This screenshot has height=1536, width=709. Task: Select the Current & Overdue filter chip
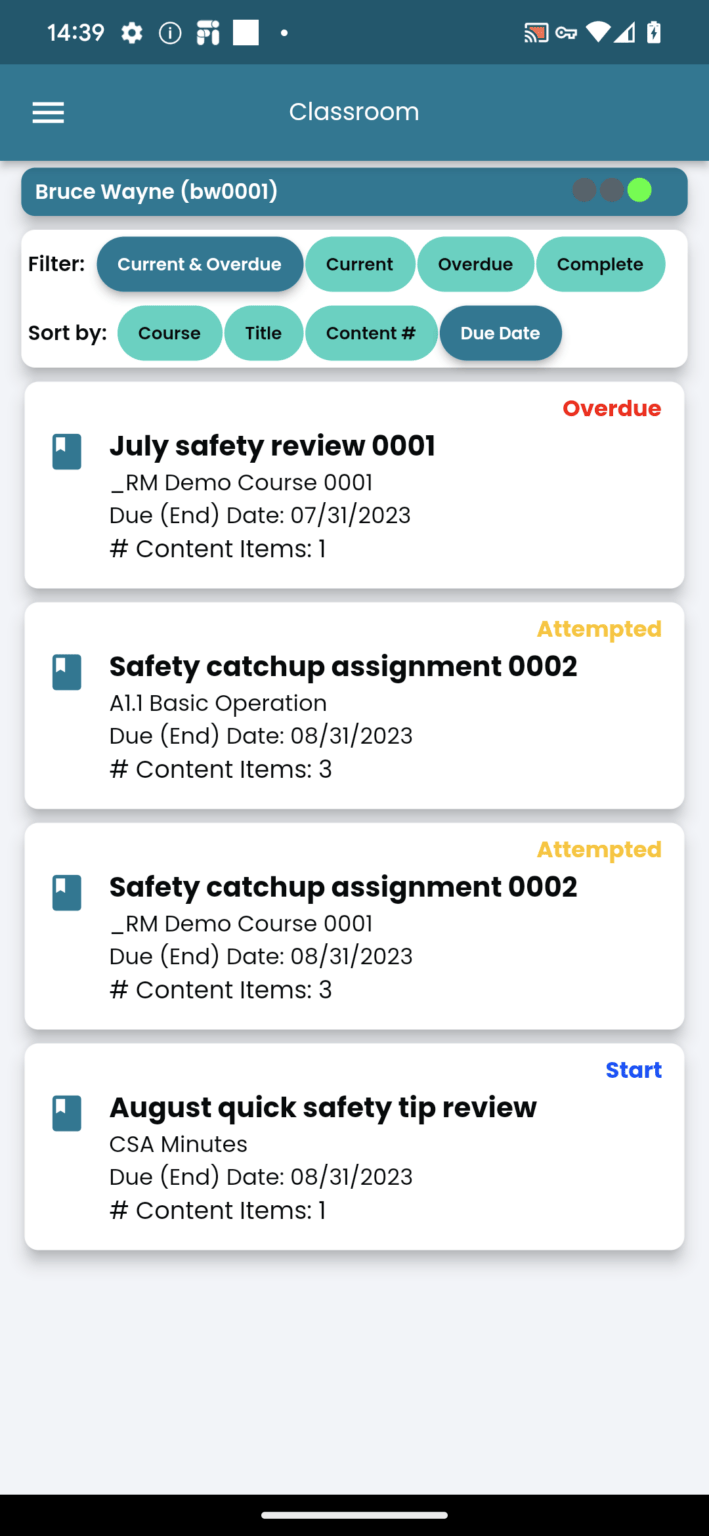pyautogui.click(x=199, y=264)
